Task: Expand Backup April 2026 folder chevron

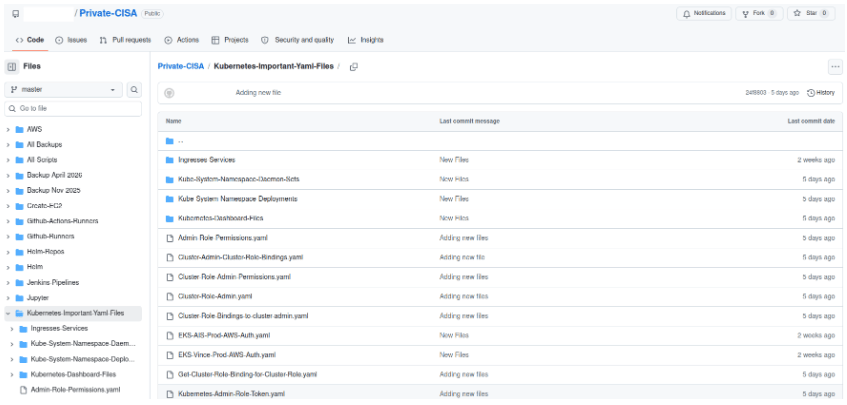Action: (x=8, y=176)
